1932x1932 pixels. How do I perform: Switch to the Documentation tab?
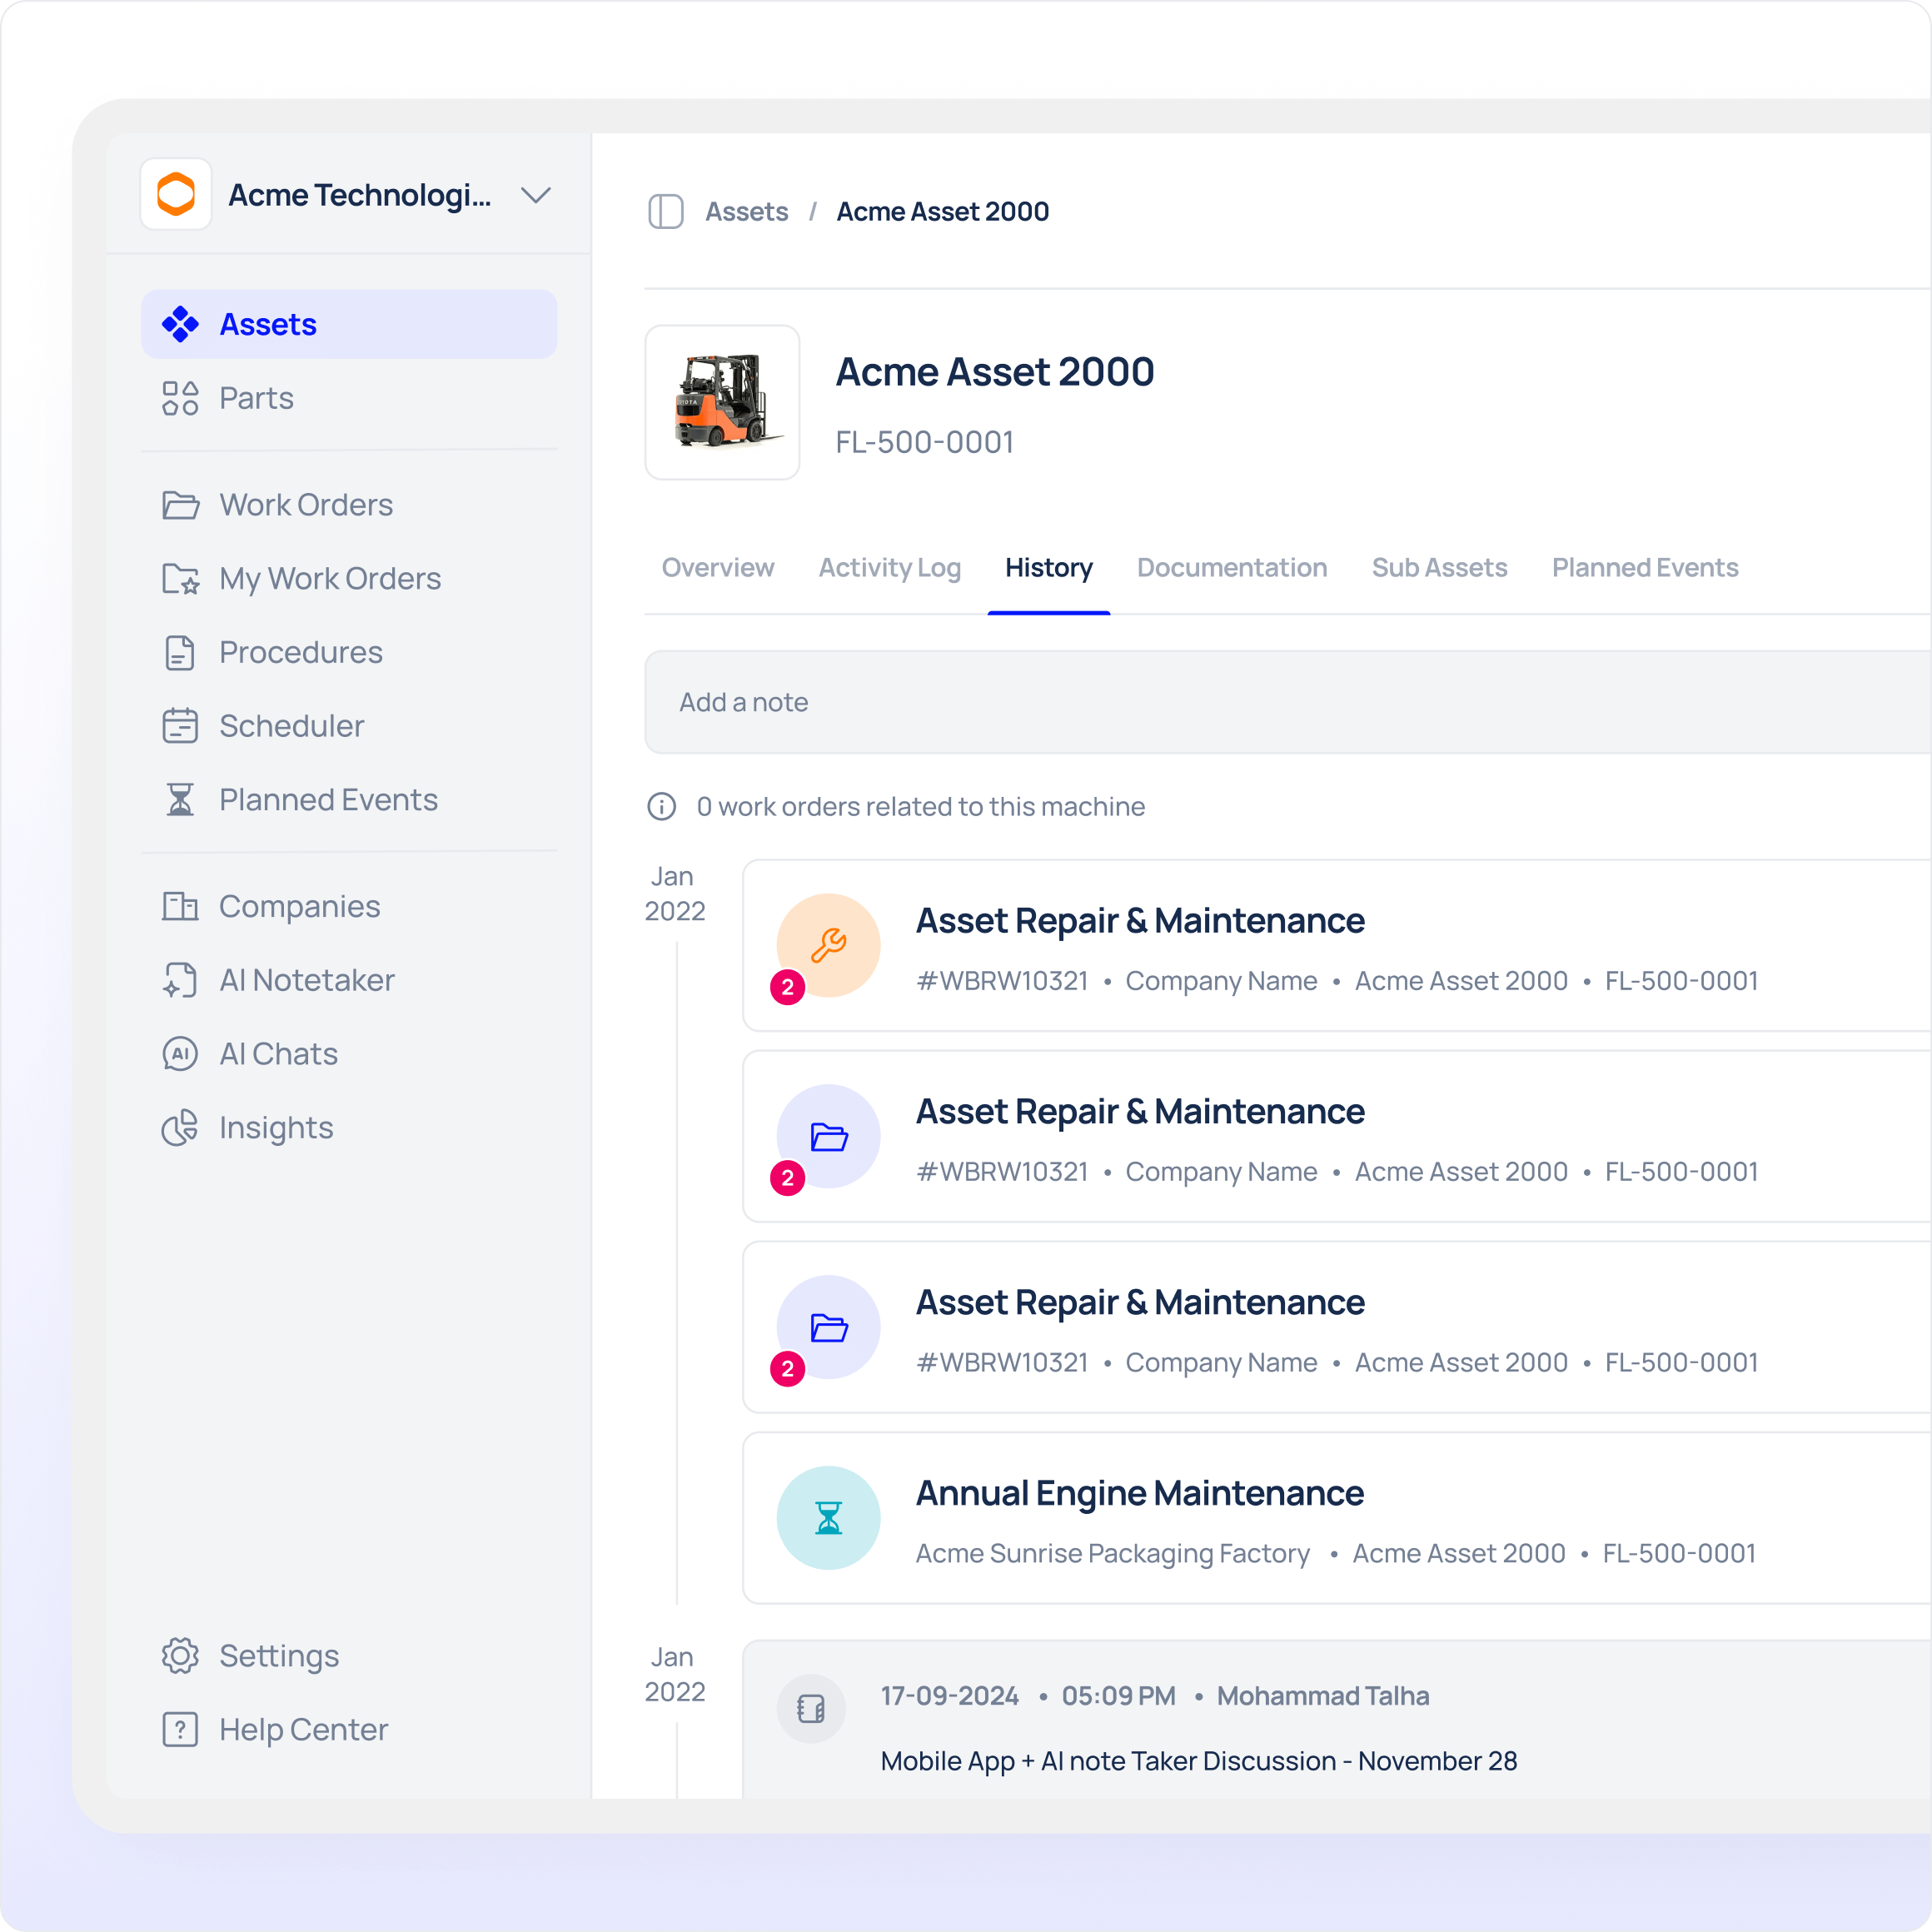1231,568
